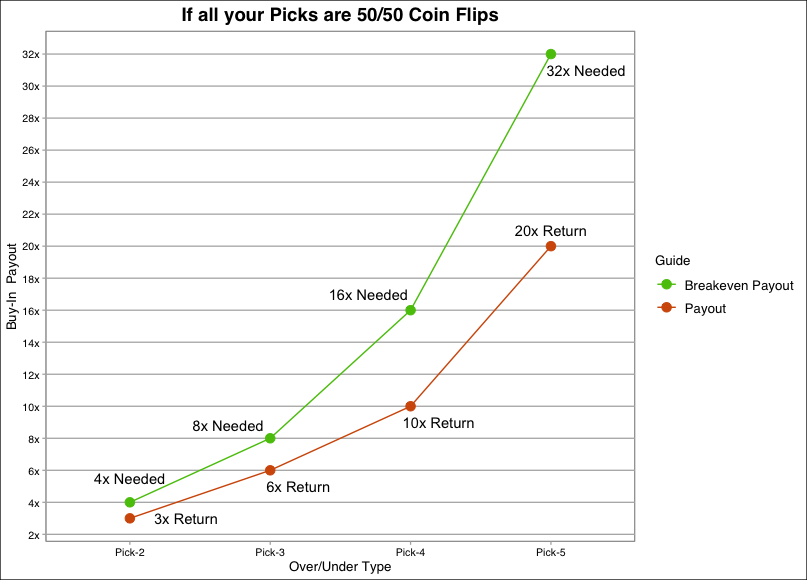Click the orange Pick-5 data point at 20x

(x=550, y=246)
